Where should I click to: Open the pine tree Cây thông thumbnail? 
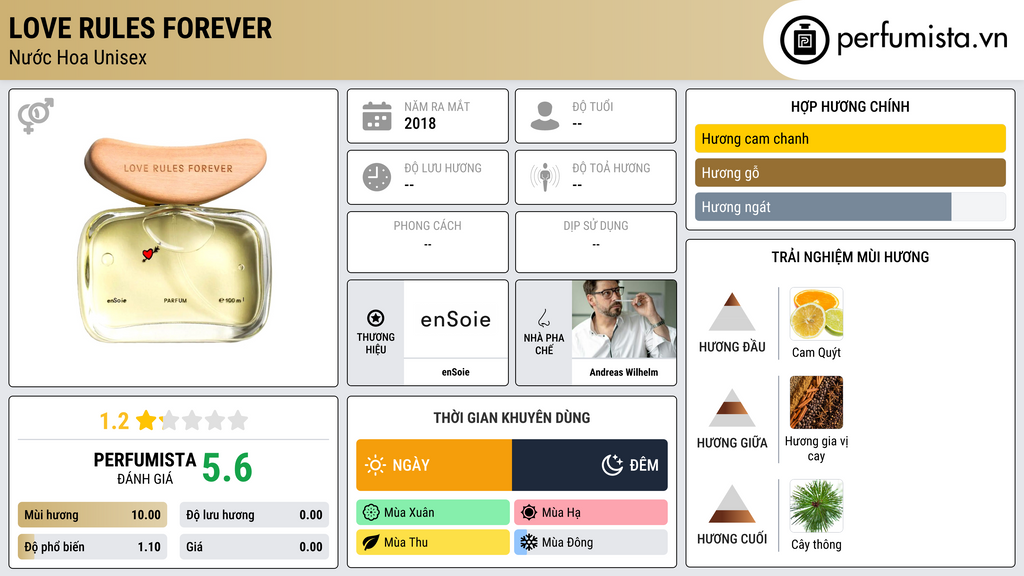816,506
